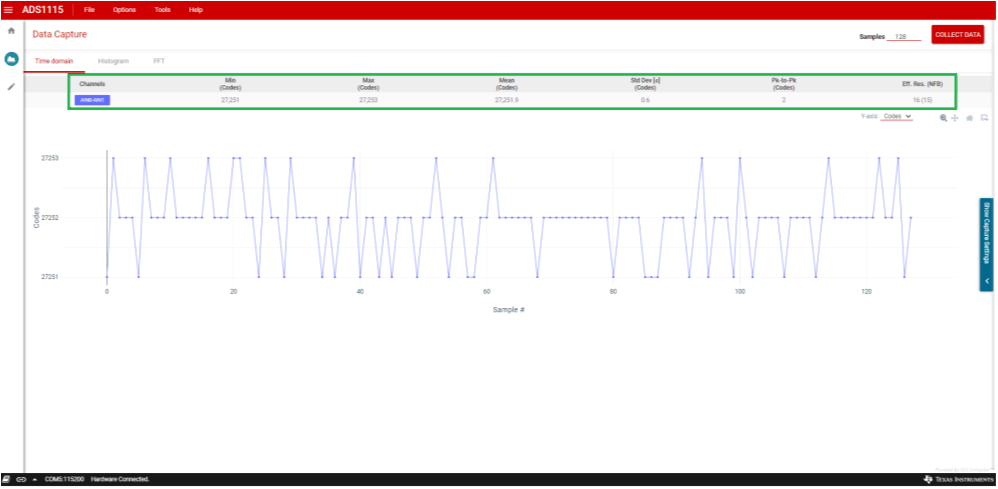Select the plot pan crosshair tool
Image resolution: width=998 pixels, height=489 pixels.
pyautogui.click(x=955, y=118)
